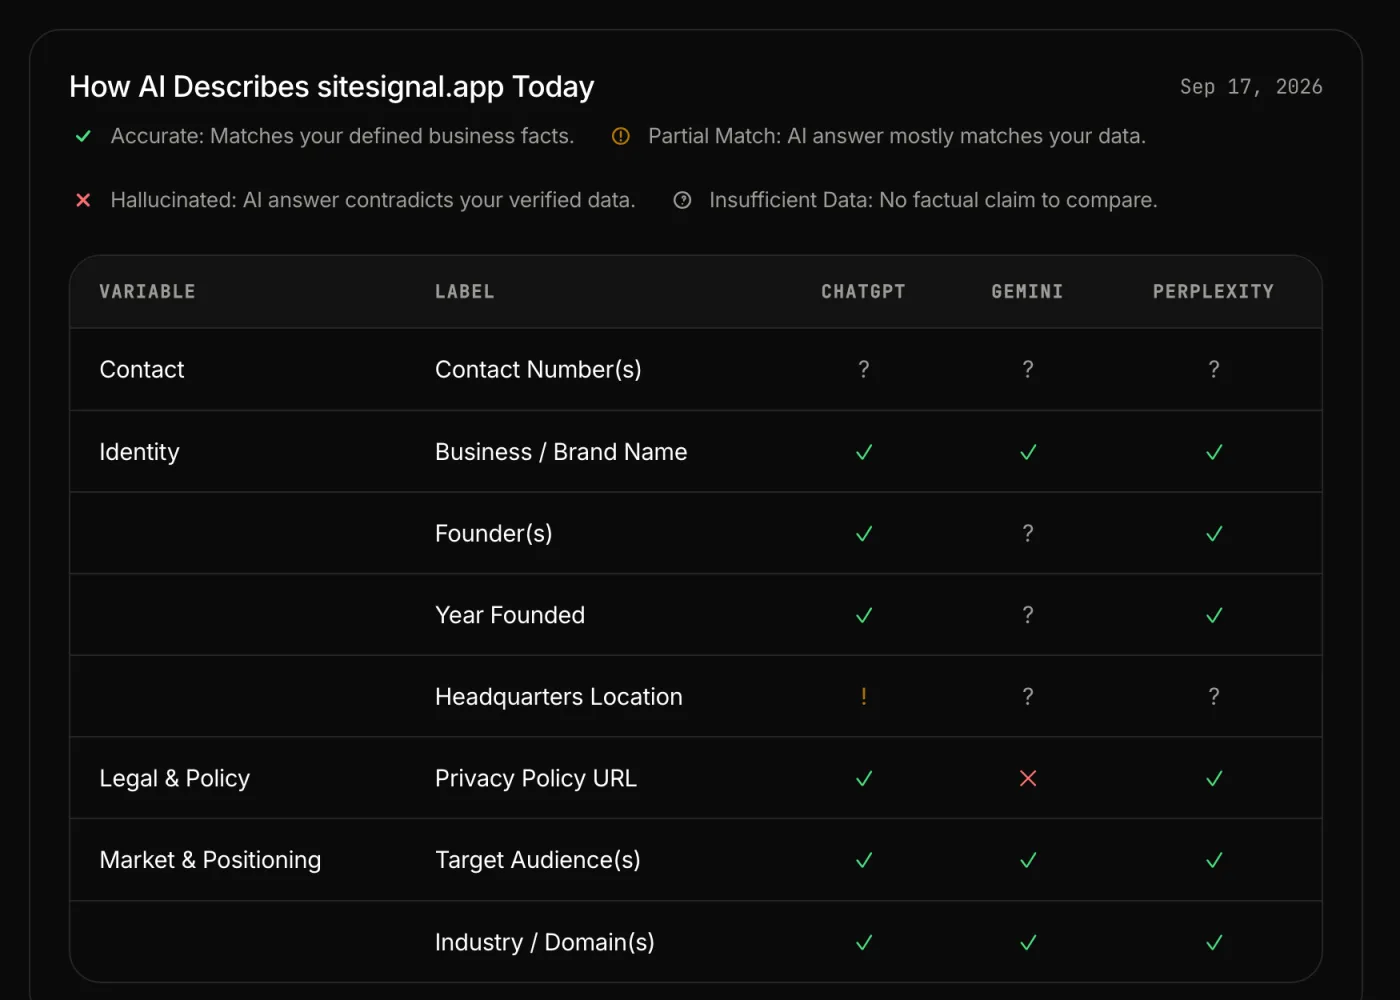Click Gemini checkmark for Business / Brand Name
The height and width of the screenshot is (1000, 1400).
pos(1028,452)
